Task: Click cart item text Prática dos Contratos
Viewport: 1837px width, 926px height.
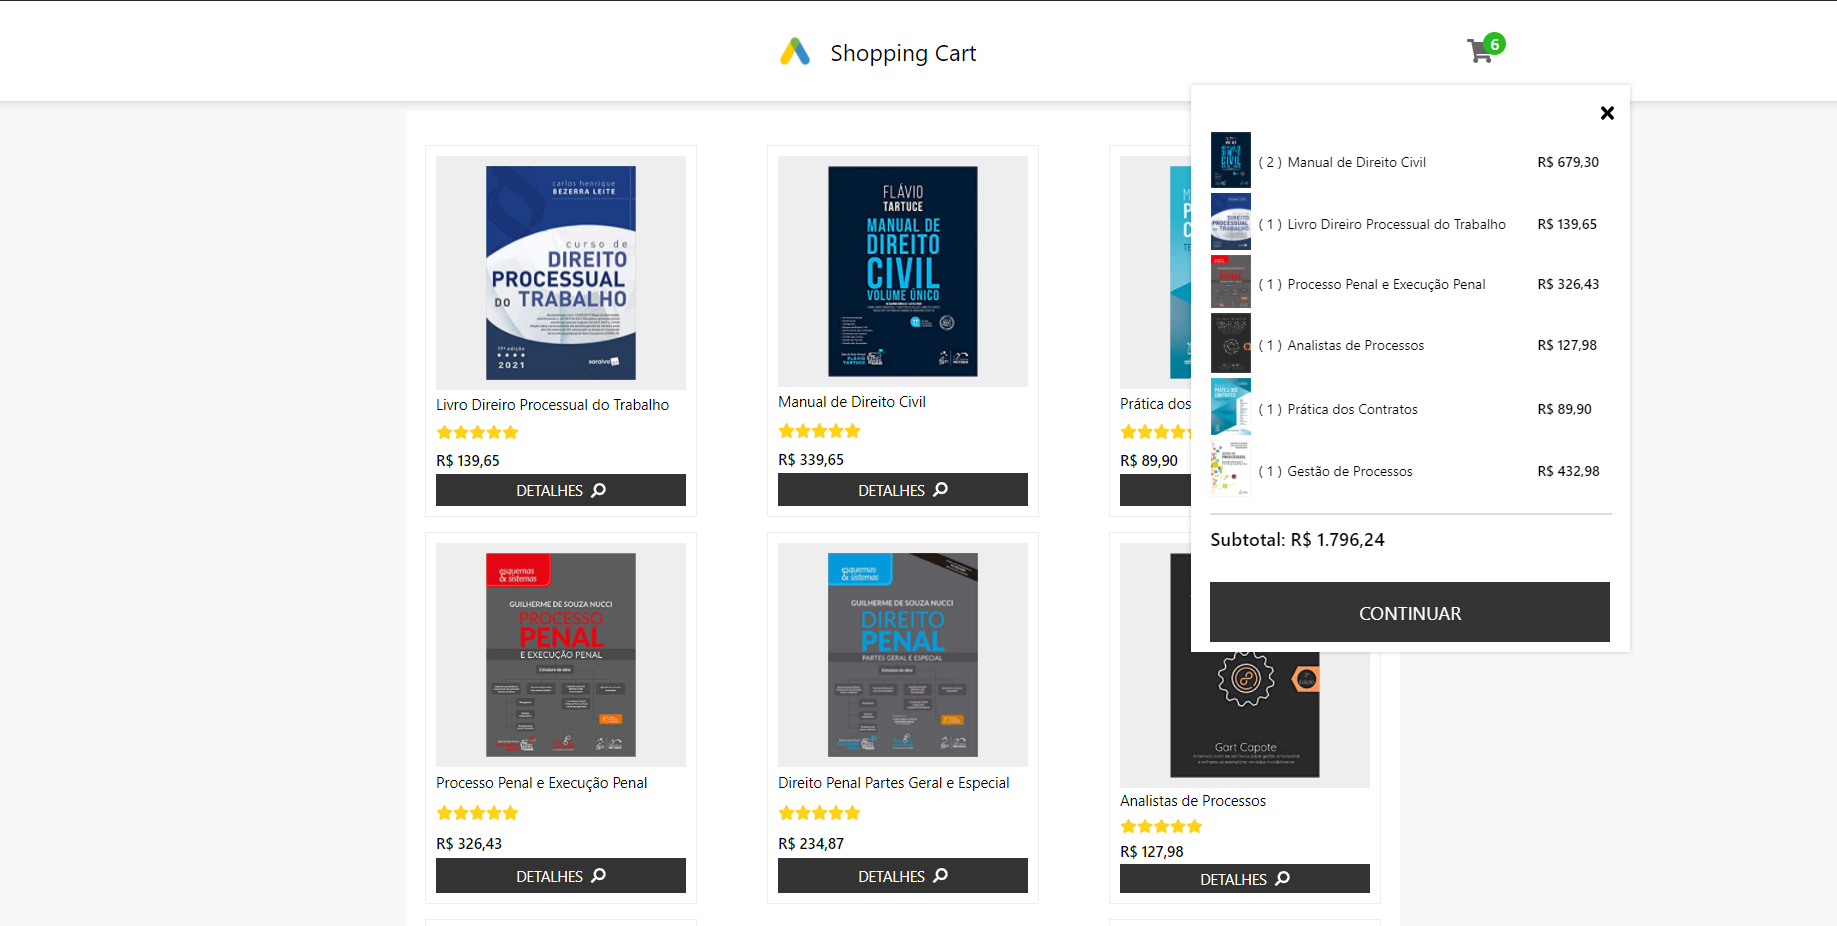Action: [x=1353, y=409]
